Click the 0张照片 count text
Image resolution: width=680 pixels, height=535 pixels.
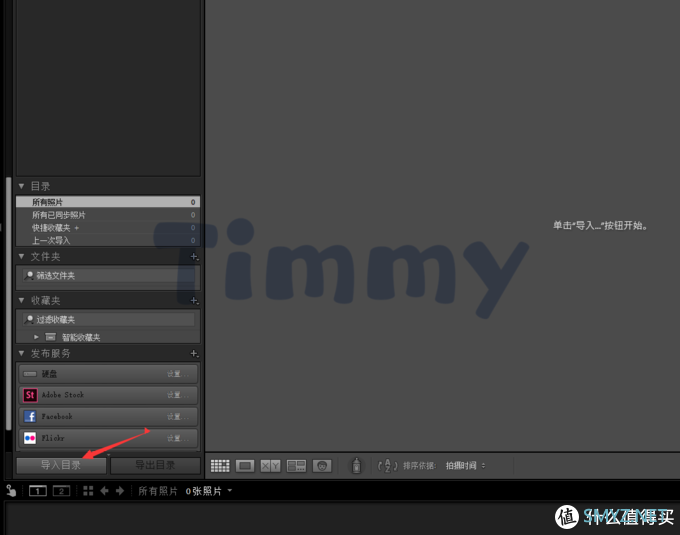(203, 491)
